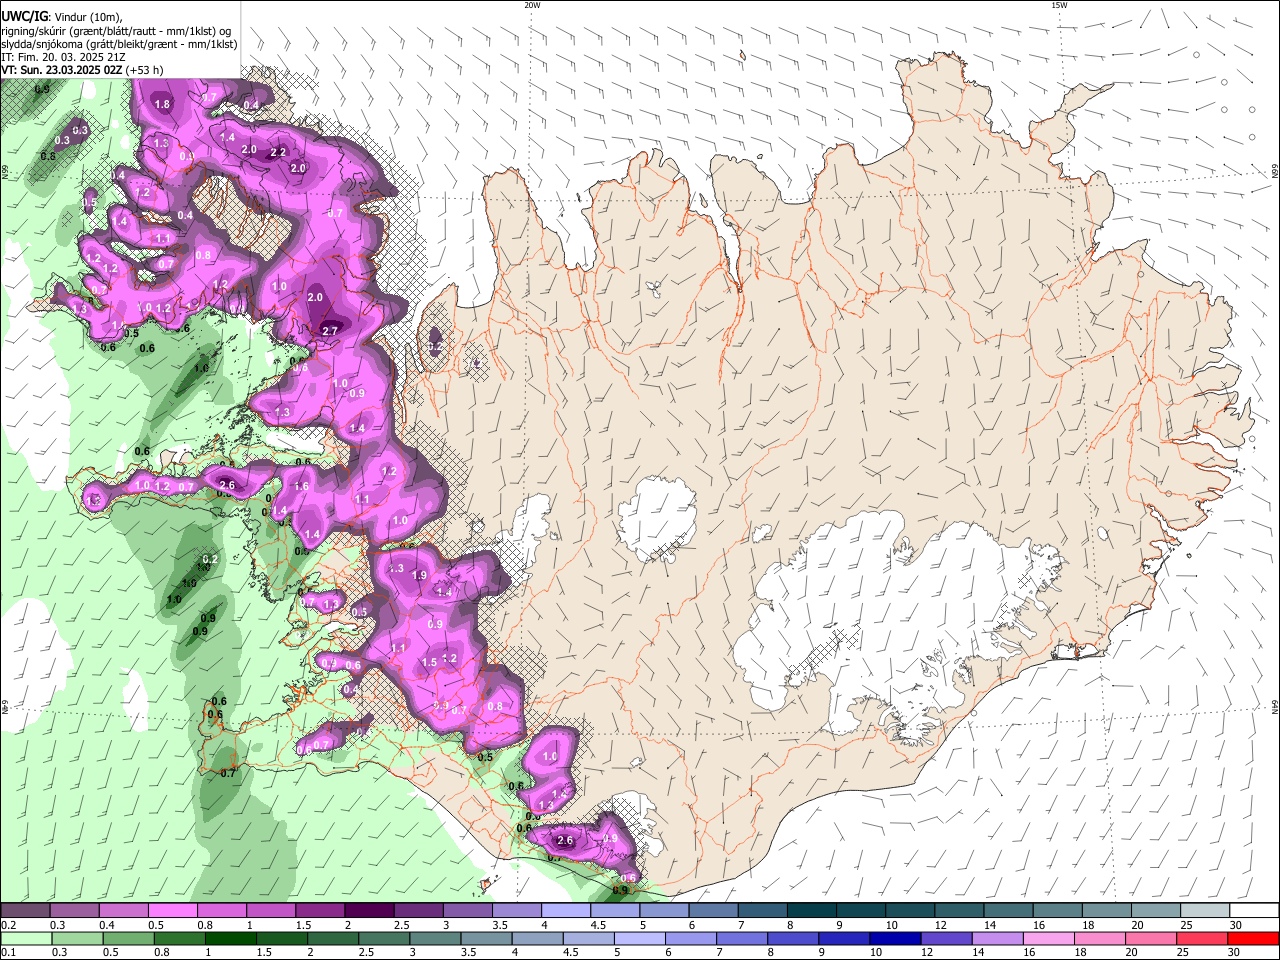Click the '(+53 h)' forecast offset text
1280x960 pixels.
(x=144, y=70)
